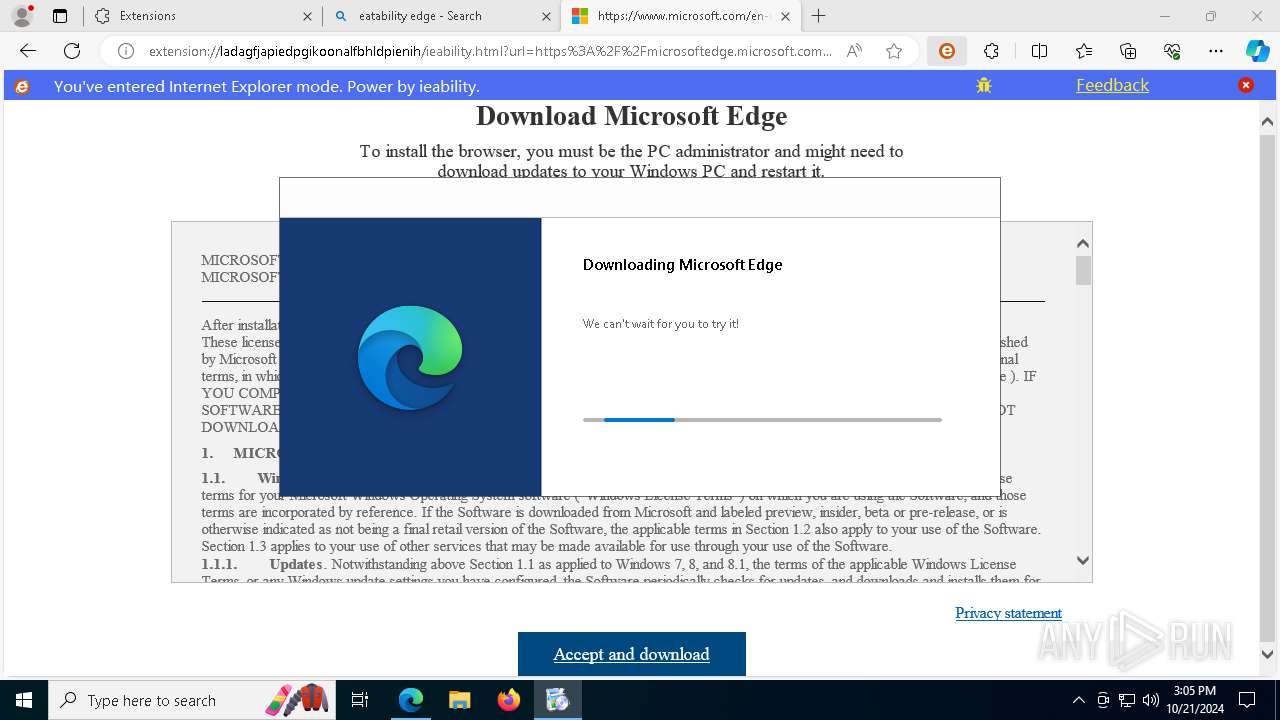
Task: Add this page to favorites star
Action: (x=894, y=51)
